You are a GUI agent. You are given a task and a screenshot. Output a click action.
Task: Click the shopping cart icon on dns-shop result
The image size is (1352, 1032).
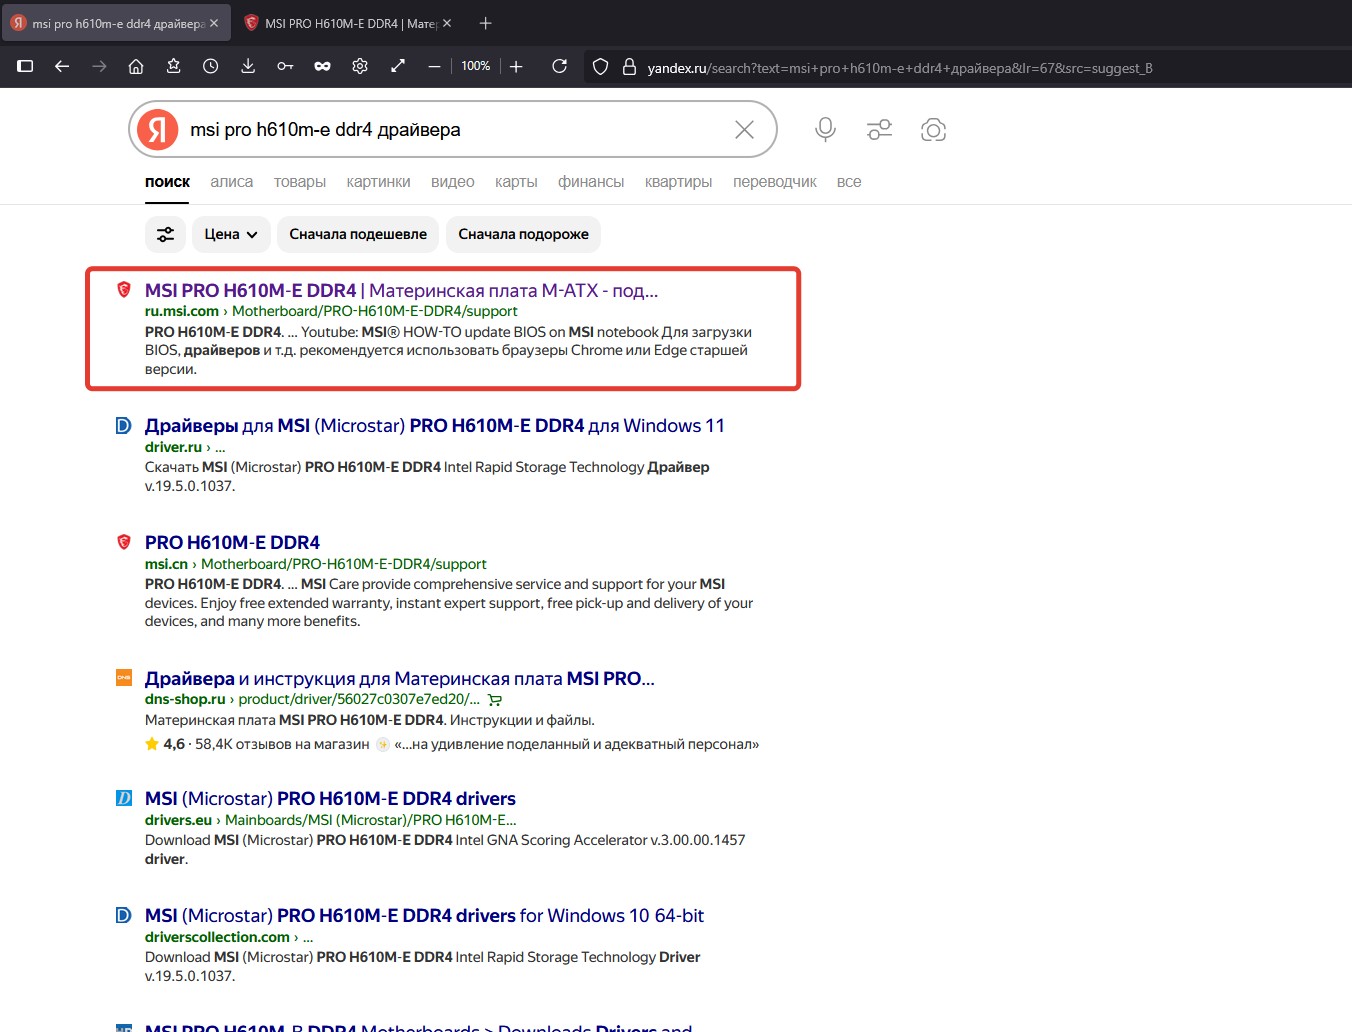[x=495, y=700]
